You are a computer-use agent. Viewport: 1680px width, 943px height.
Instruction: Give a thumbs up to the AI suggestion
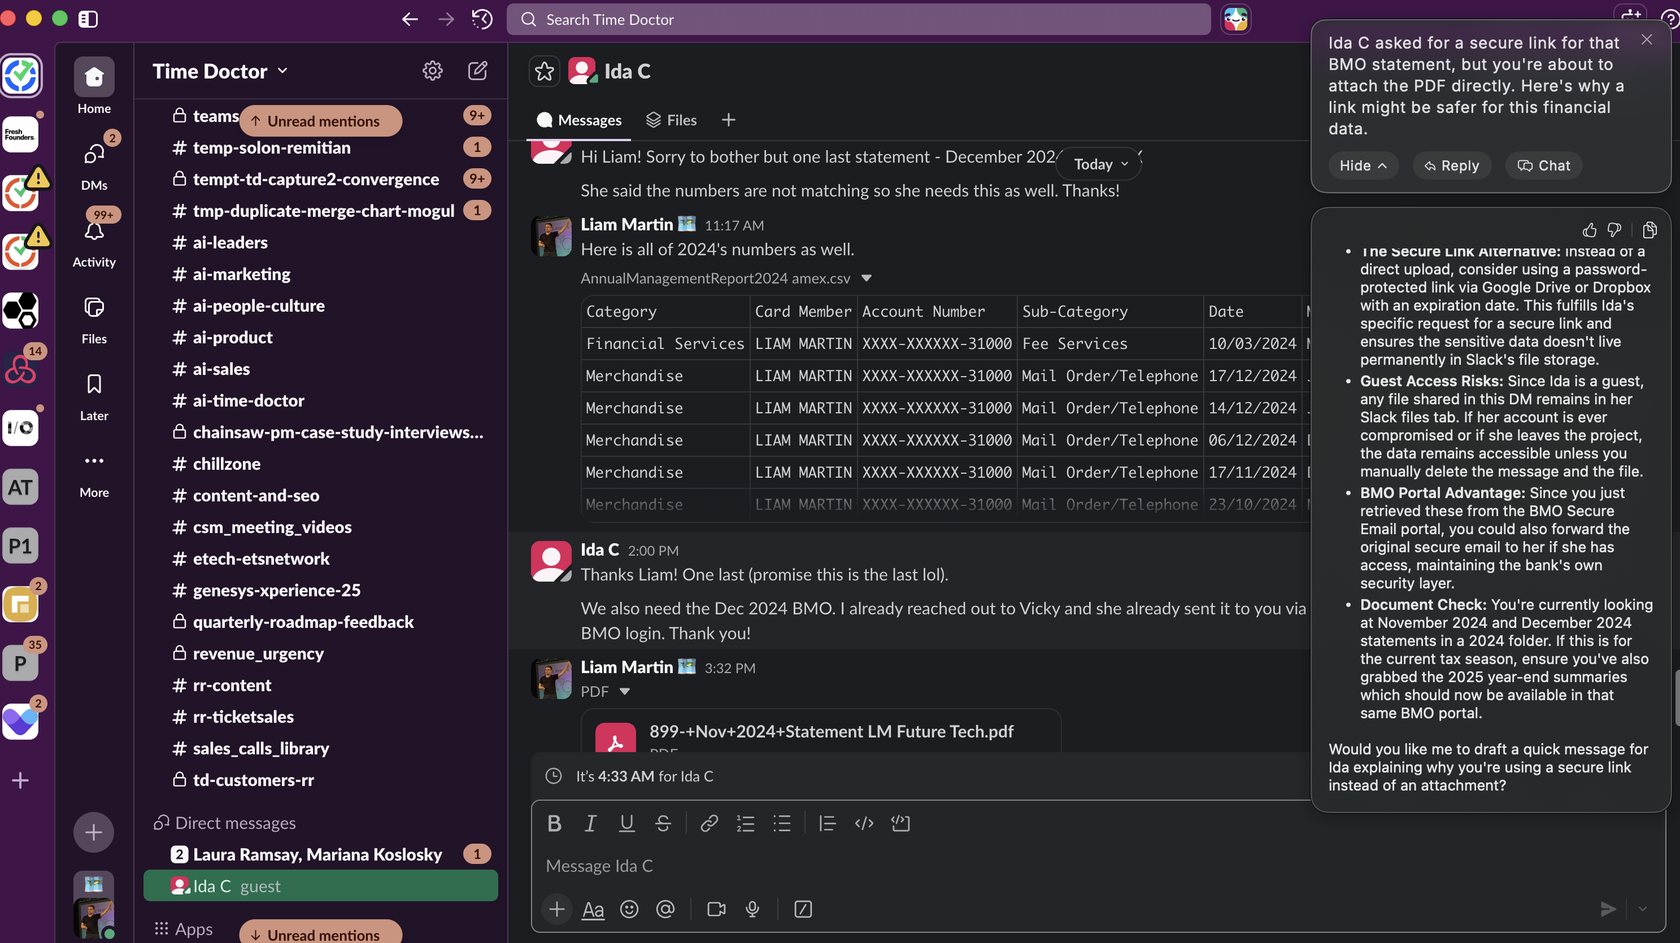coord(1588,229)
